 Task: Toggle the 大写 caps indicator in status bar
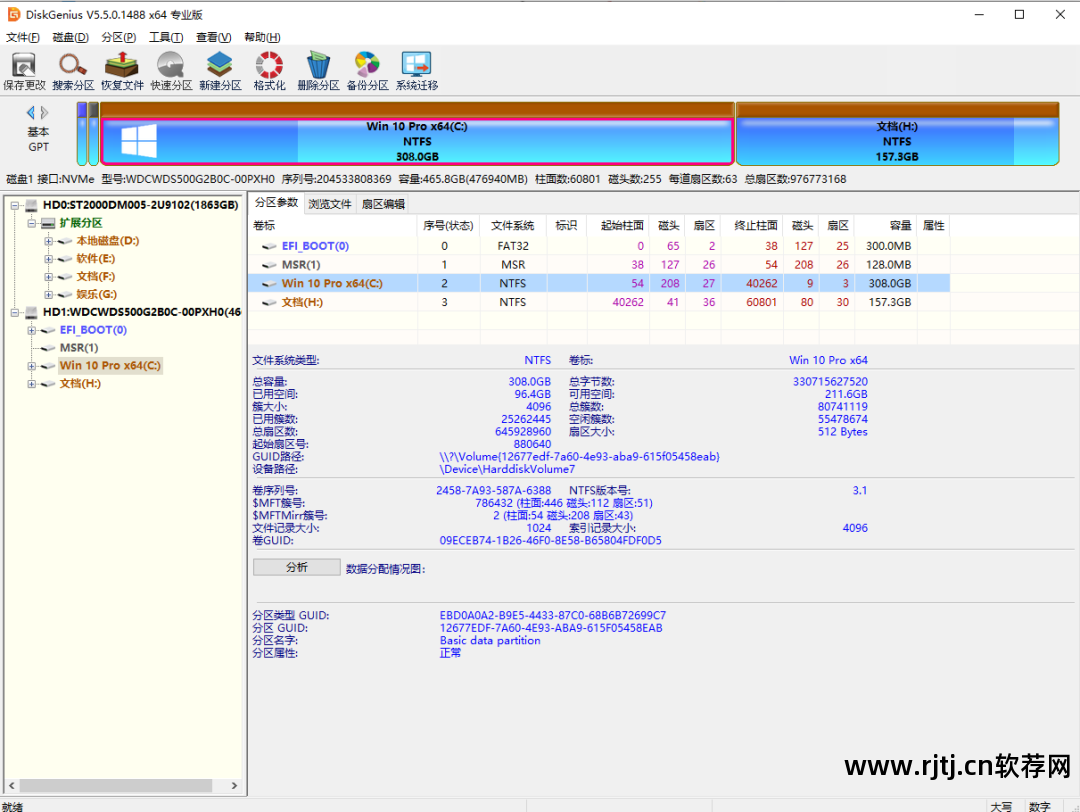tap(1000, 806)
